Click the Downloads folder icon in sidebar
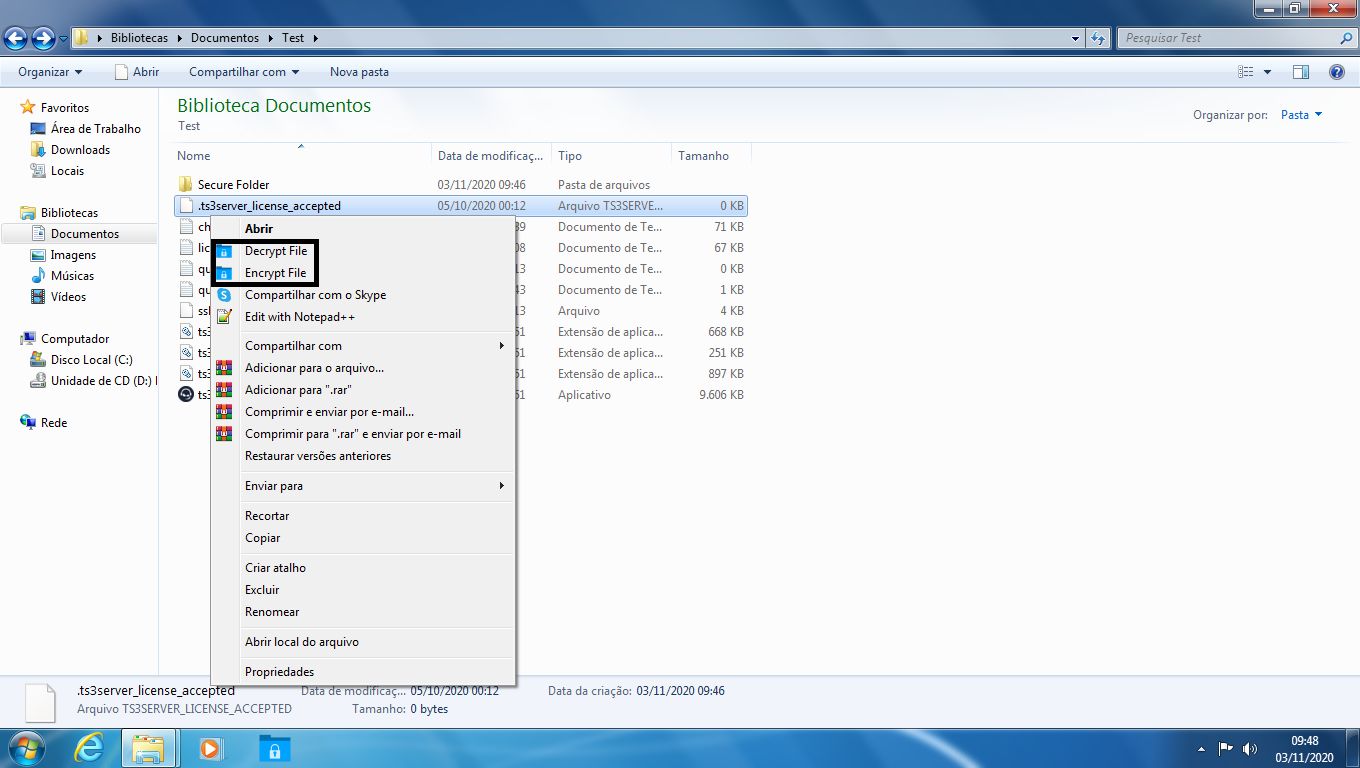The height and width of the screenshot is (768, 1360). [38, 150]
